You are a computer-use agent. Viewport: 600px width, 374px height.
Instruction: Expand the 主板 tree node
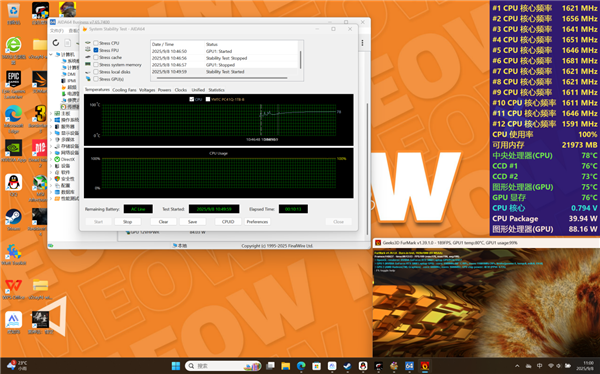pyautogui.click(x=51, y=113)
